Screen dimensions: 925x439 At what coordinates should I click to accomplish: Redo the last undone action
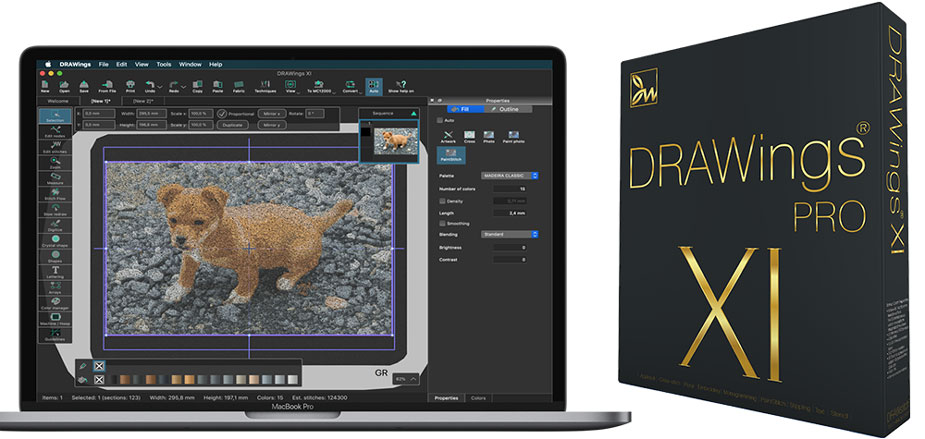point(174,87)
